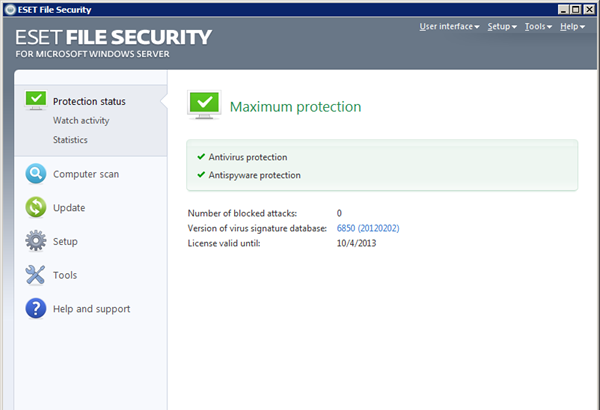The image size is (600, 410).
Task: Click License valid until label
Action: pos(224,243)
